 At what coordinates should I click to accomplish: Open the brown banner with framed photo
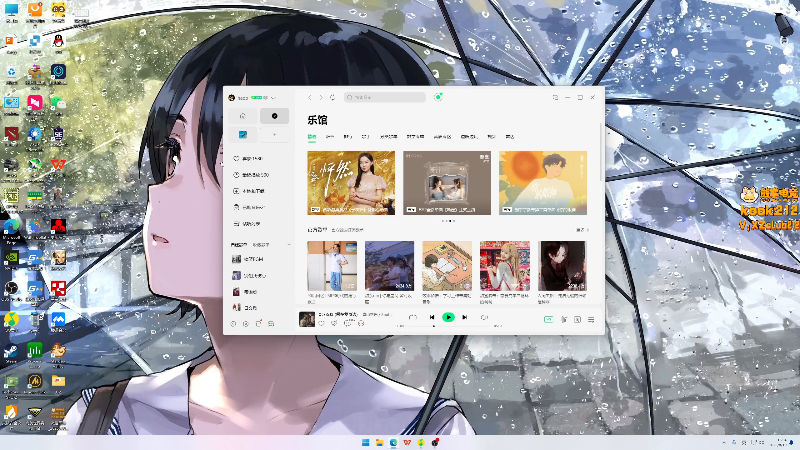(x=447, y=183)
